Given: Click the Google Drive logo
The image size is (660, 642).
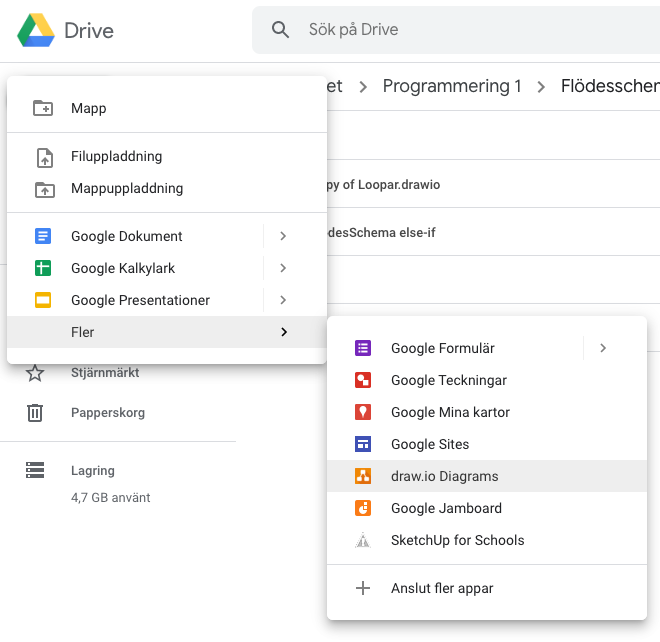Looking at the screenshot, I should pyautogui.click(x=36, y=30).
